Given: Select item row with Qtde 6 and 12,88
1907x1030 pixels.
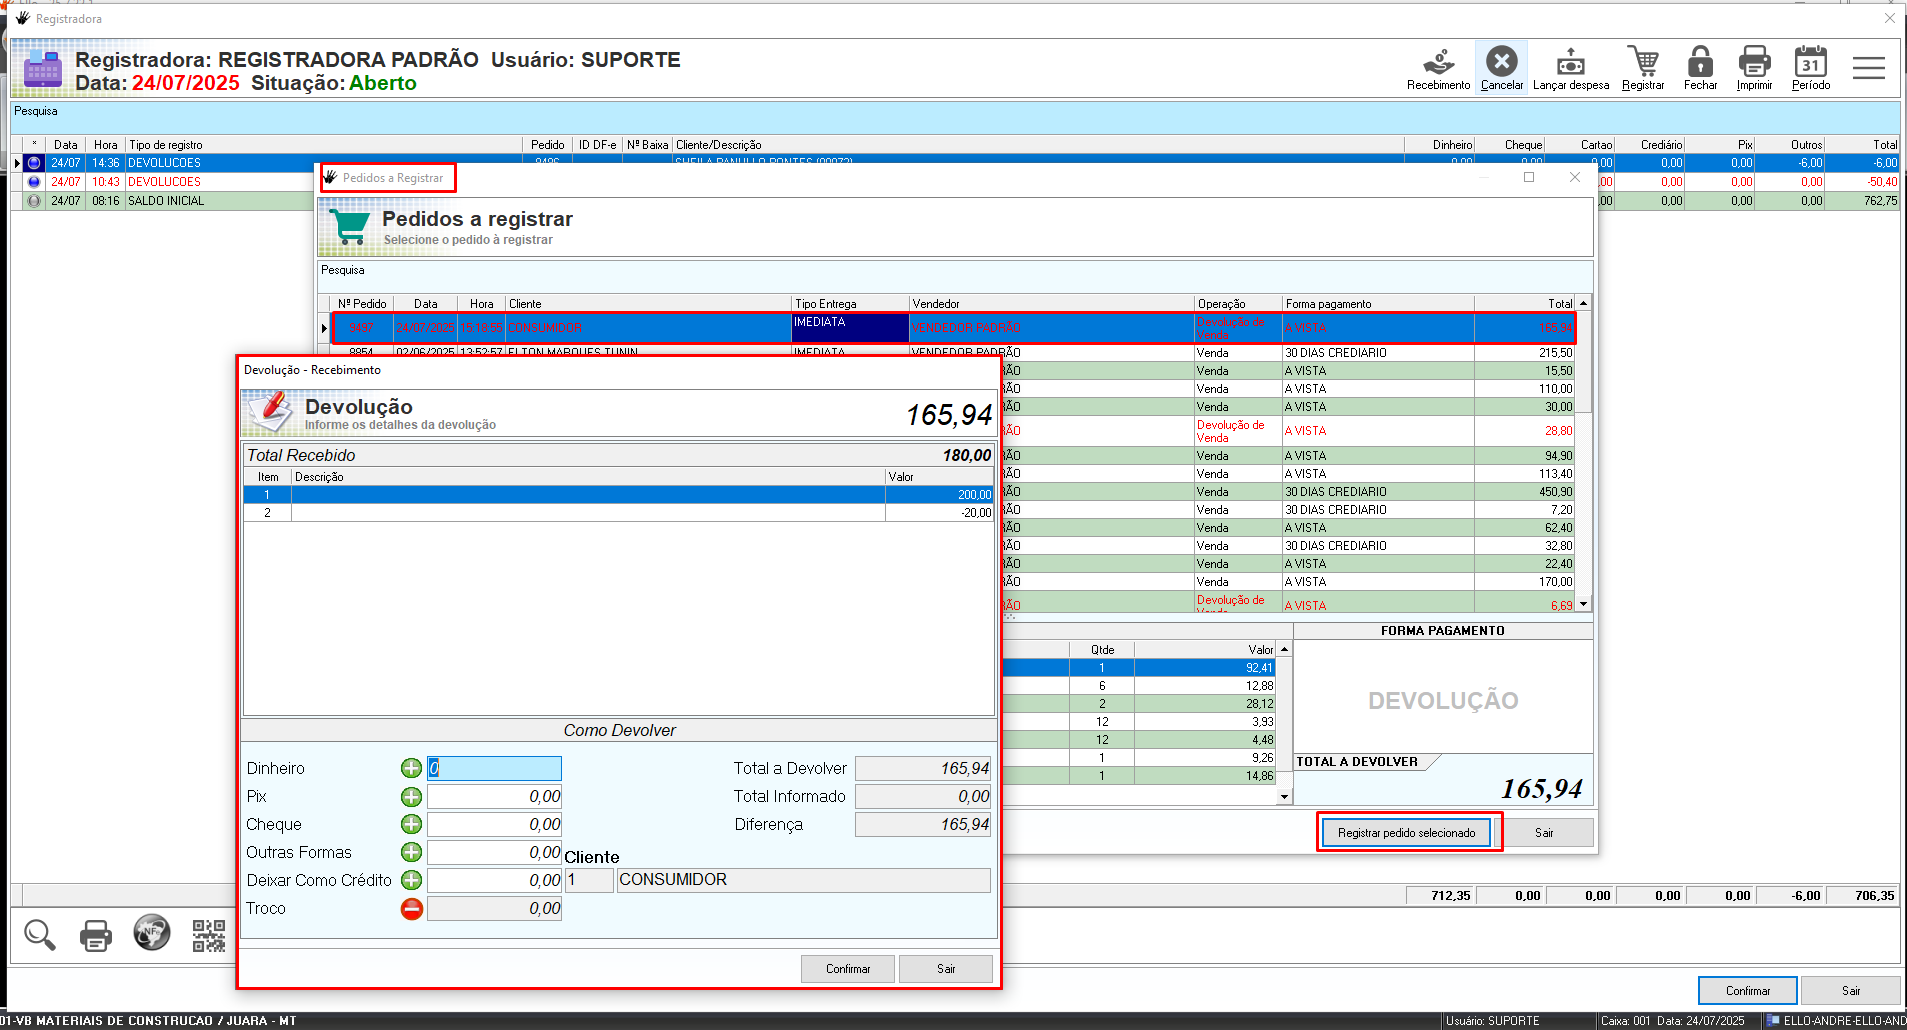Looking at the screenshot, I should 1140,686.
